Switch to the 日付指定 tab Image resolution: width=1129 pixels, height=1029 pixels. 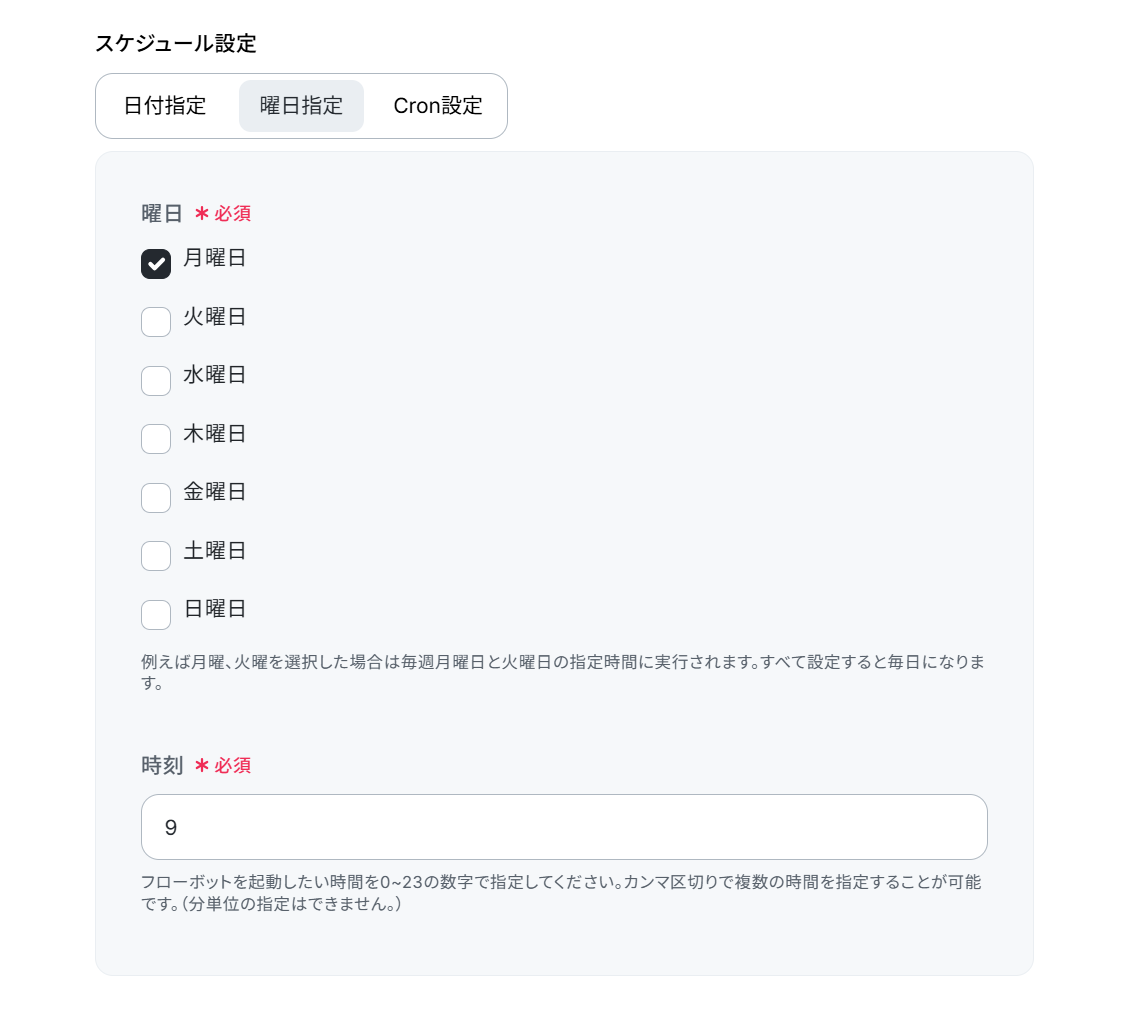tap(165, 106)
